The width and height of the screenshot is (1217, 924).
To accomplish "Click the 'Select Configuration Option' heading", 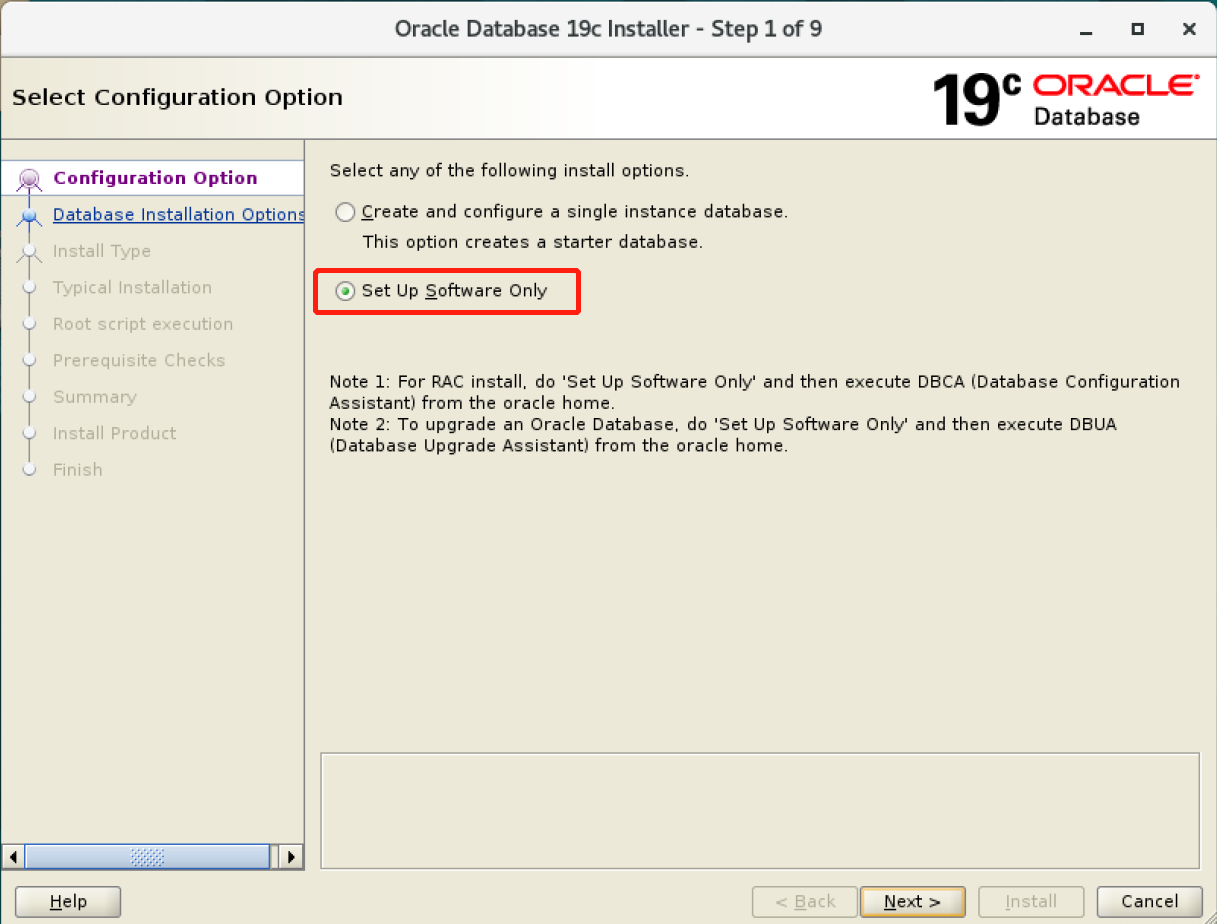I will [x=177, y=97].
